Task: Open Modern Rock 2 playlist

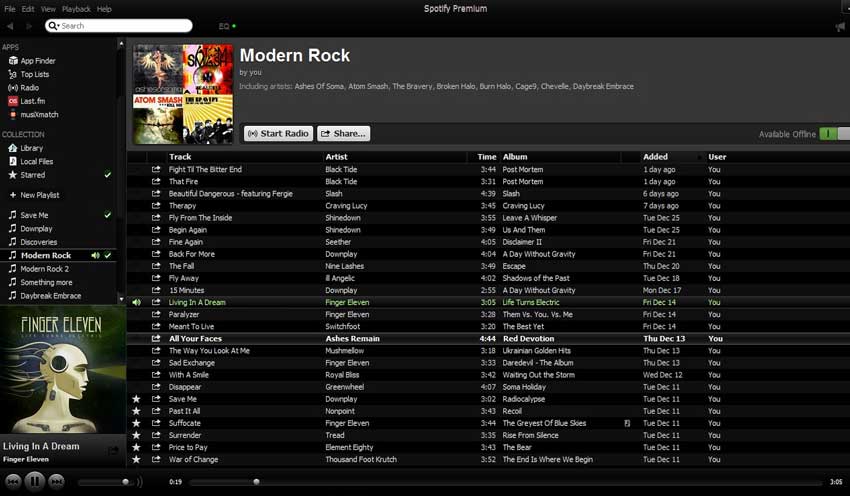Action: (44, 269)
